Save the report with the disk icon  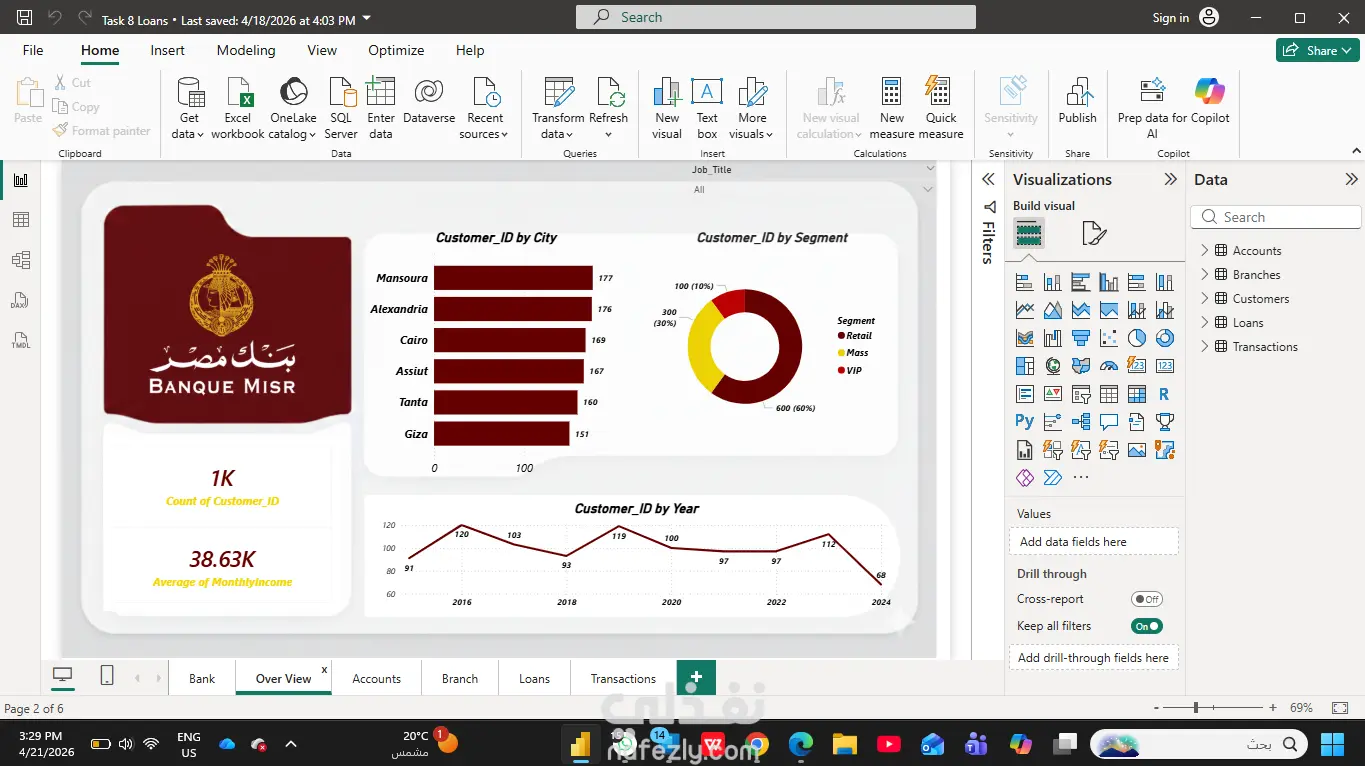coord(25,18)
